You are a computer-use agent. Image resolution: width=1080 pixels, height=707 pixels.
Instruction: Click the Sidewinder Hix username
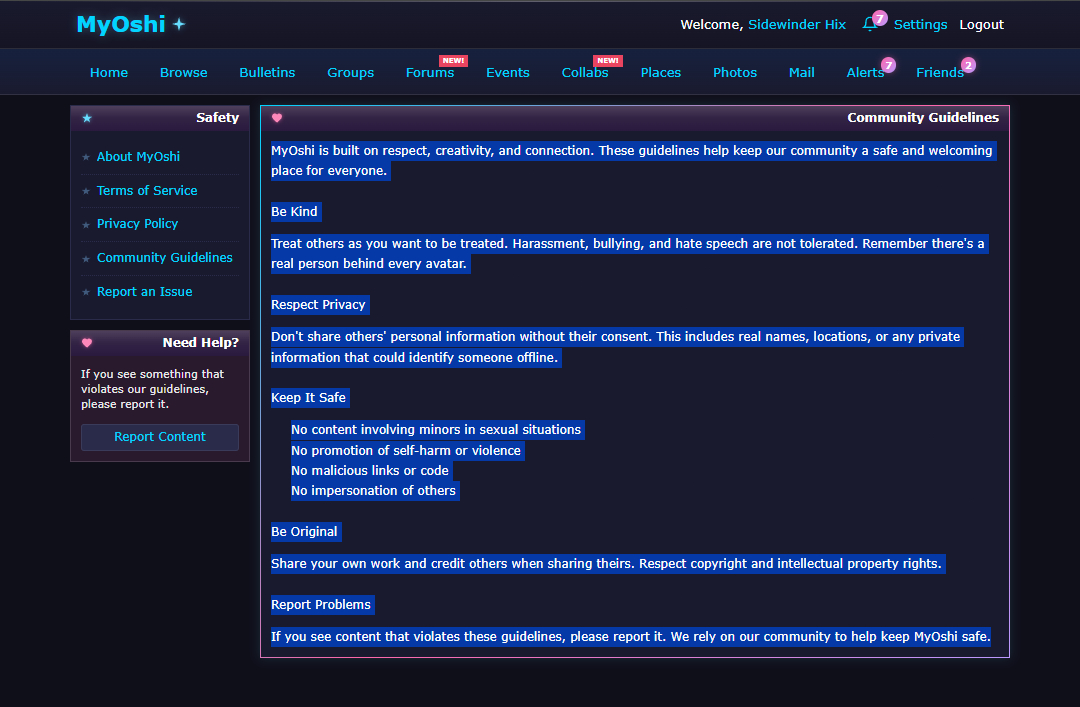797,25
